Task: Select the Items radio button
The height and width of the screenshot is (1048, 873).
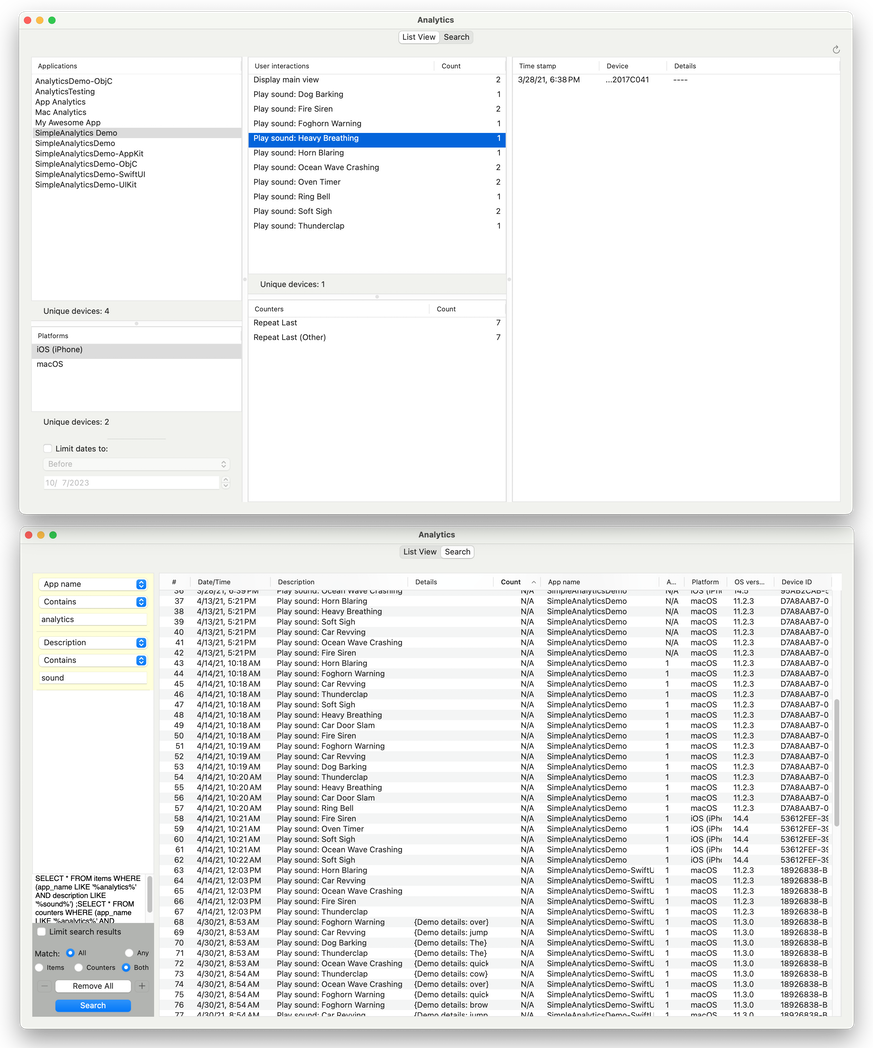Action: (x=39, y=968)
